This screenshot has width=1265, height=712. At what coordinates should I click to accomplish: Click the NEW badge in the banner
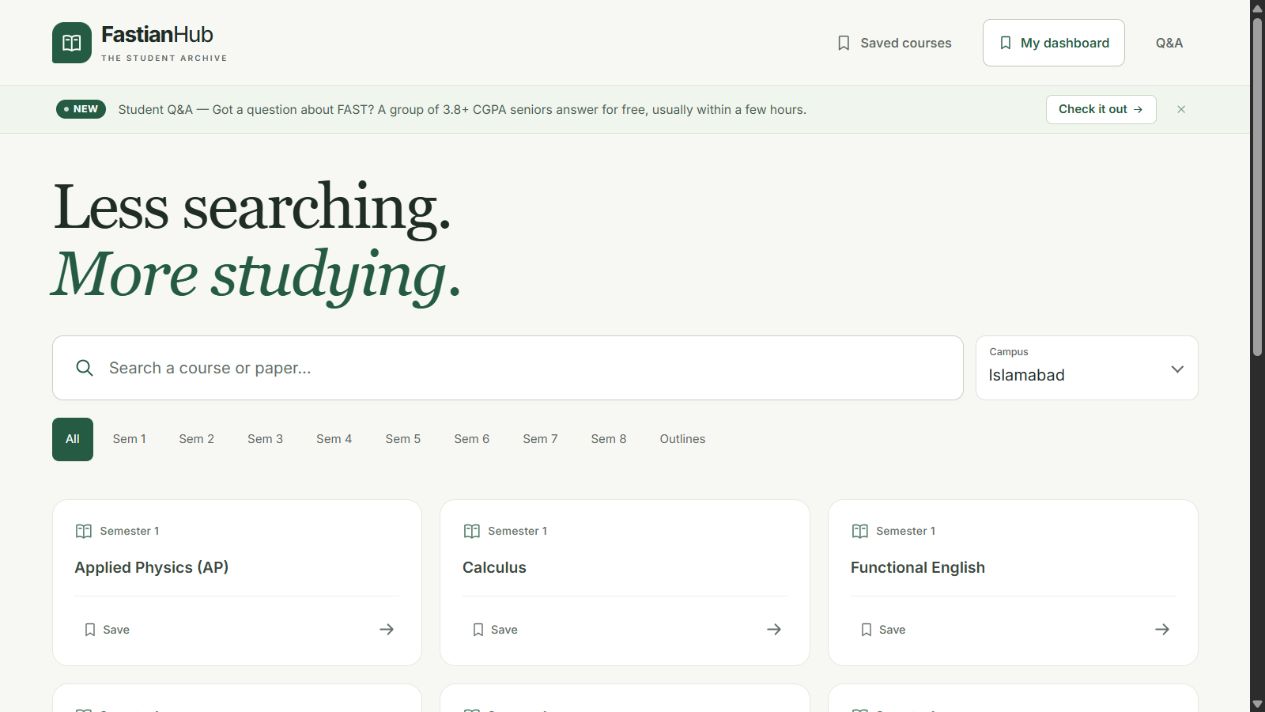tap(81, 109)
